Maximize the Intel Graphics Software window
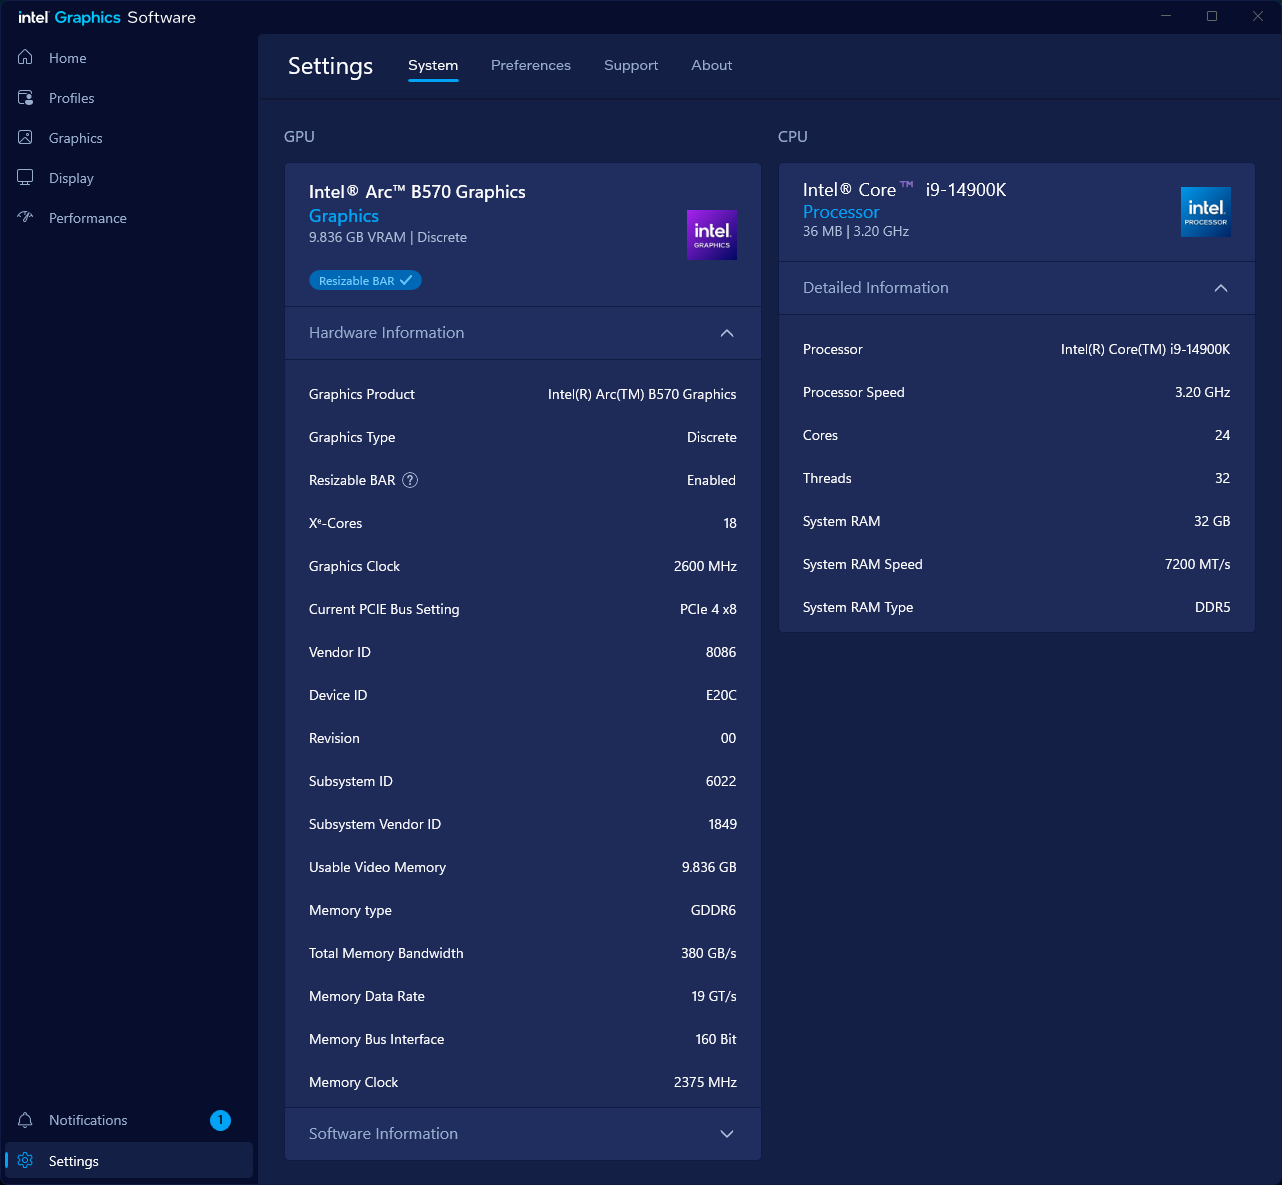Viewport: 1282px width, 1185px height. point(1212,16)
